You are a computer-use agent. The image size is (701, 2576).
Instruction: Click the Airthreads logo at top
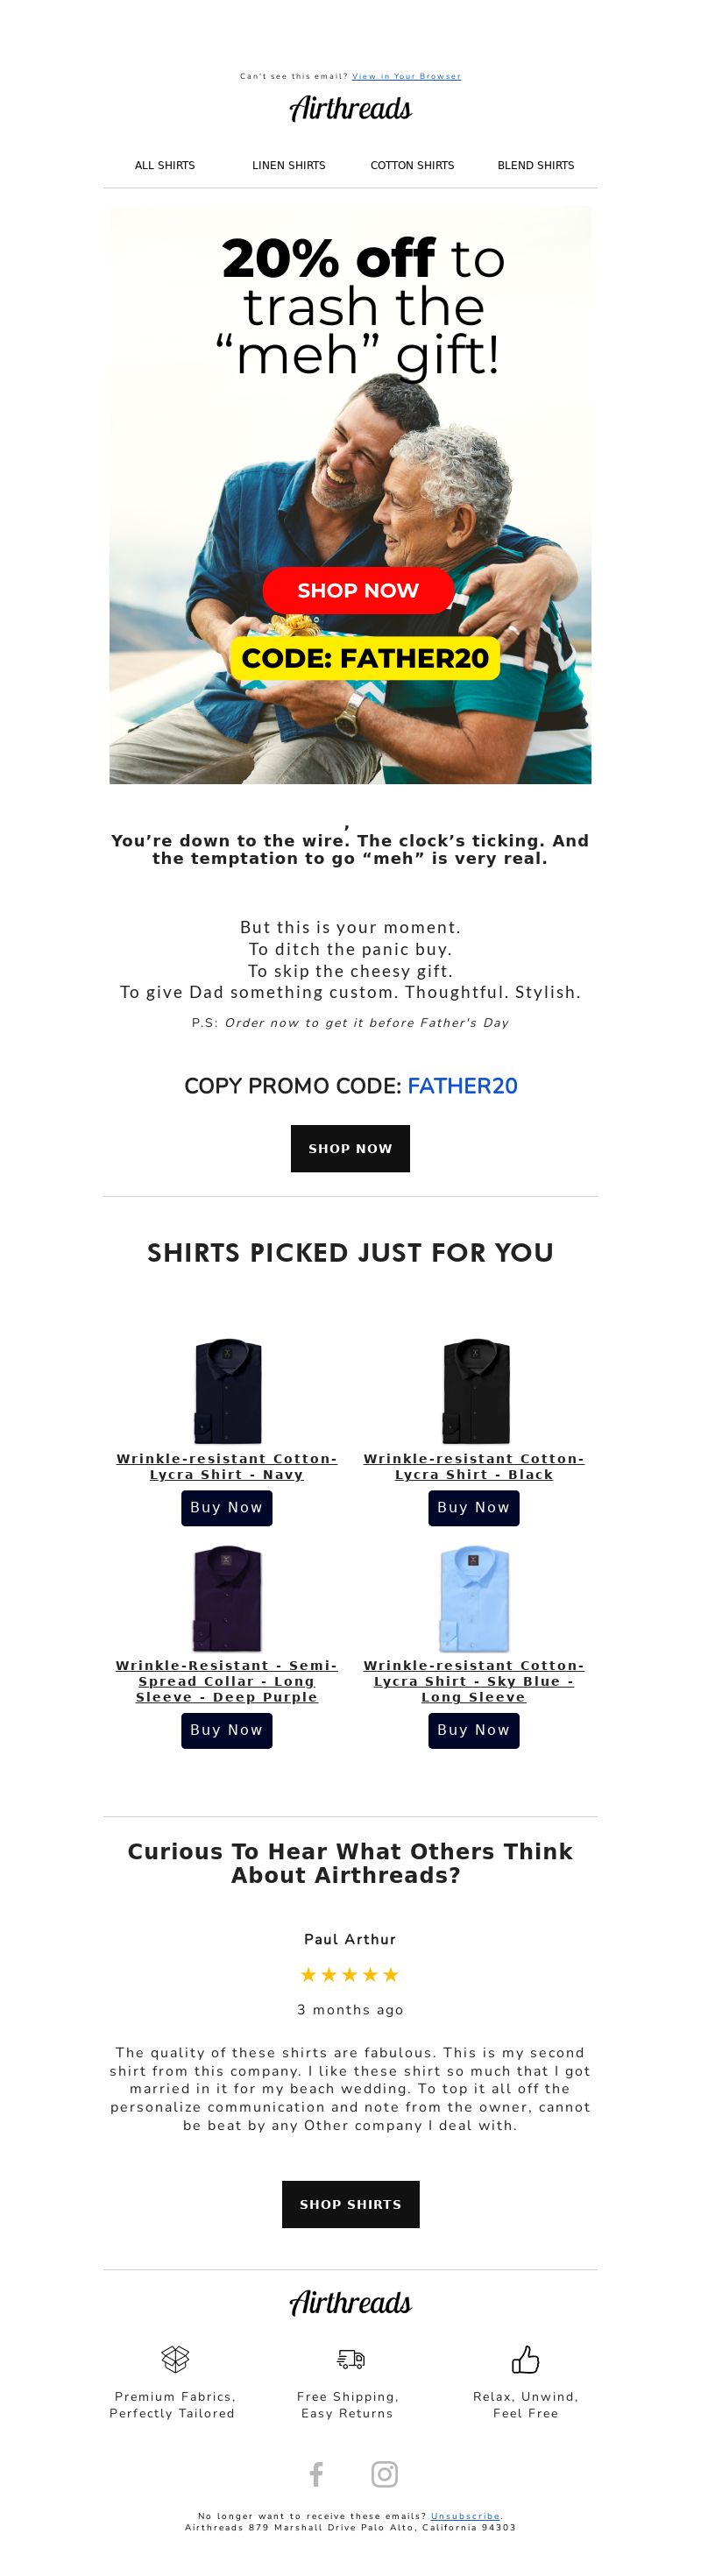click(x=350, y=109)
